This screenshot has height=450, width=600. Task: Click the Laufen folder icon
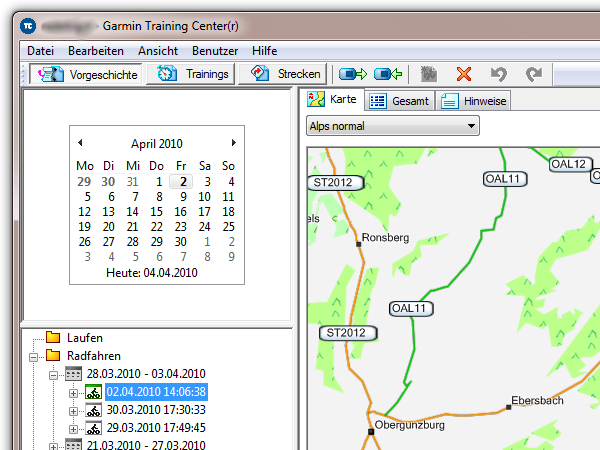pyautogui.click(x=53, y=338)
